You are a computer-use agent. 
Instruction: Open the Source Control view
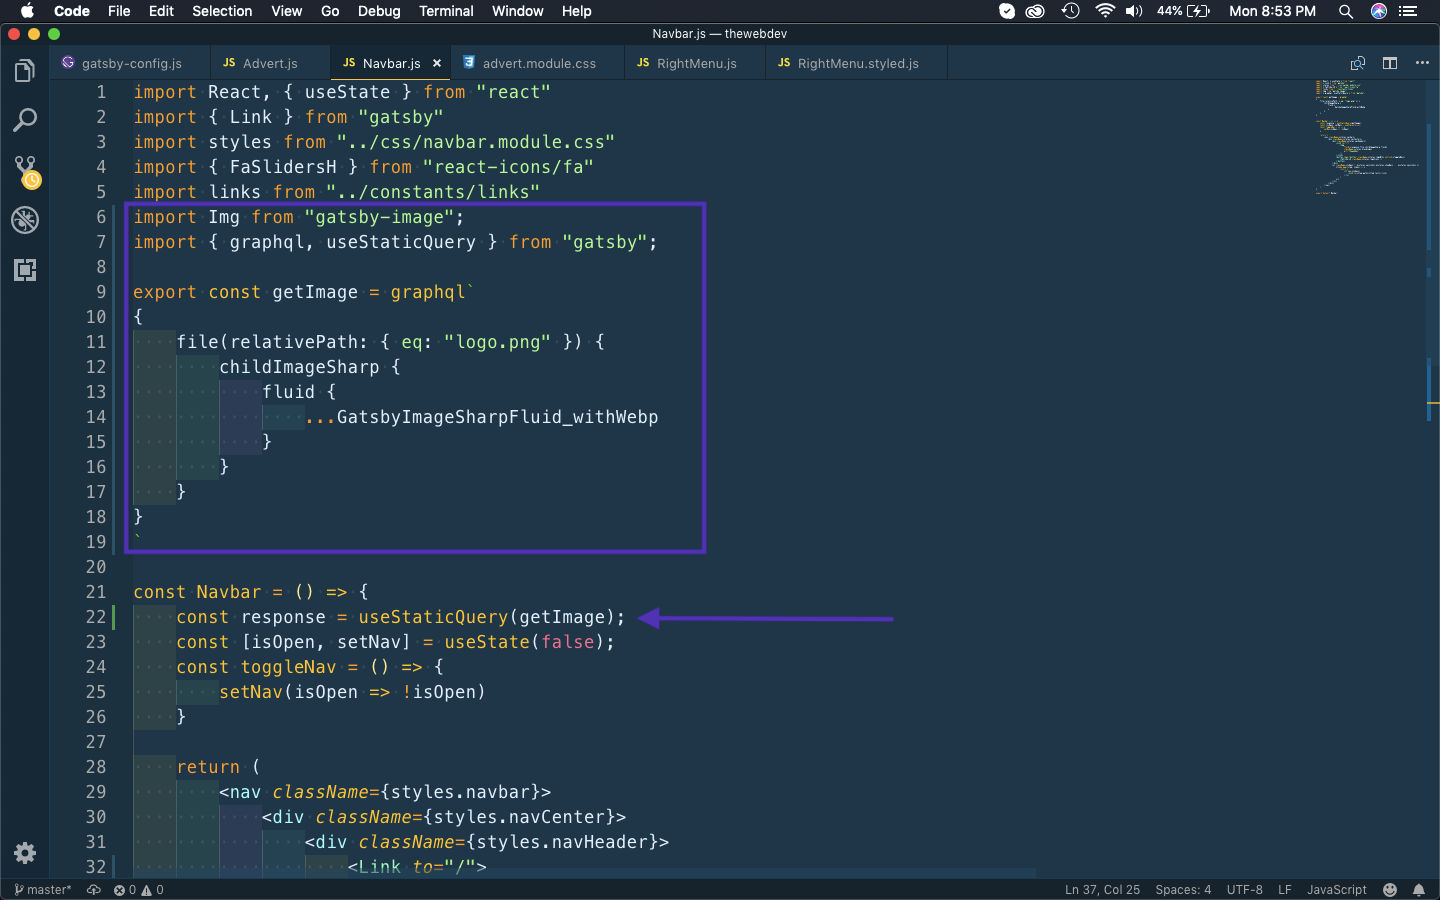(25, 171)
